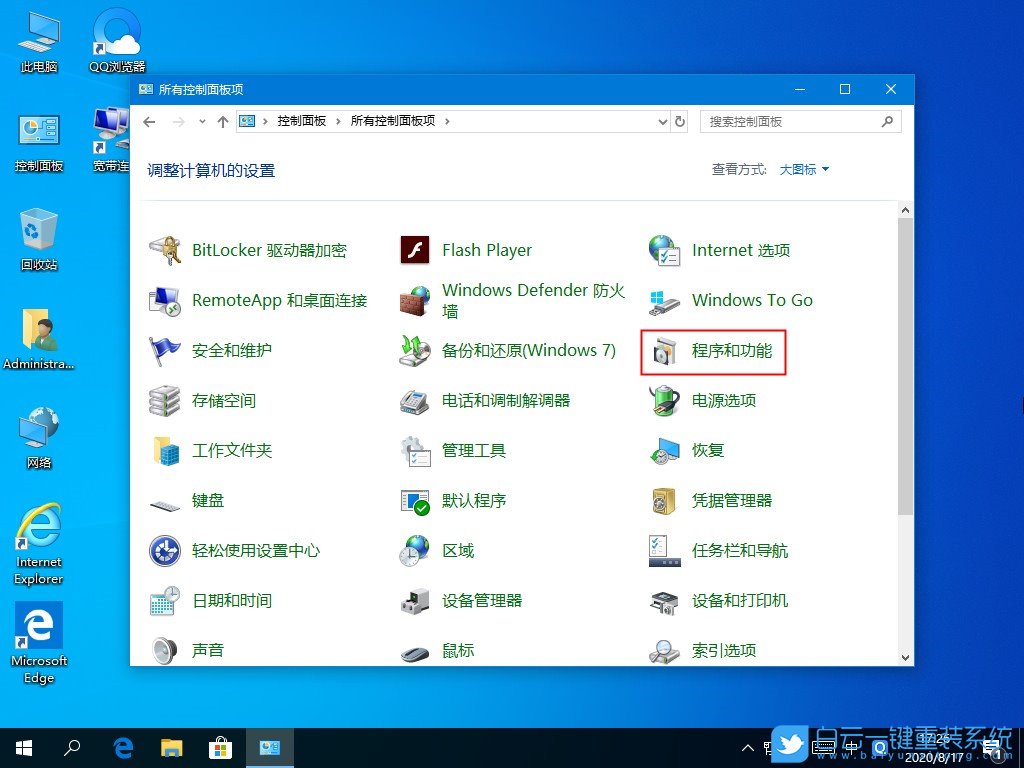Open Internet 选项

(x=740, y=250)
